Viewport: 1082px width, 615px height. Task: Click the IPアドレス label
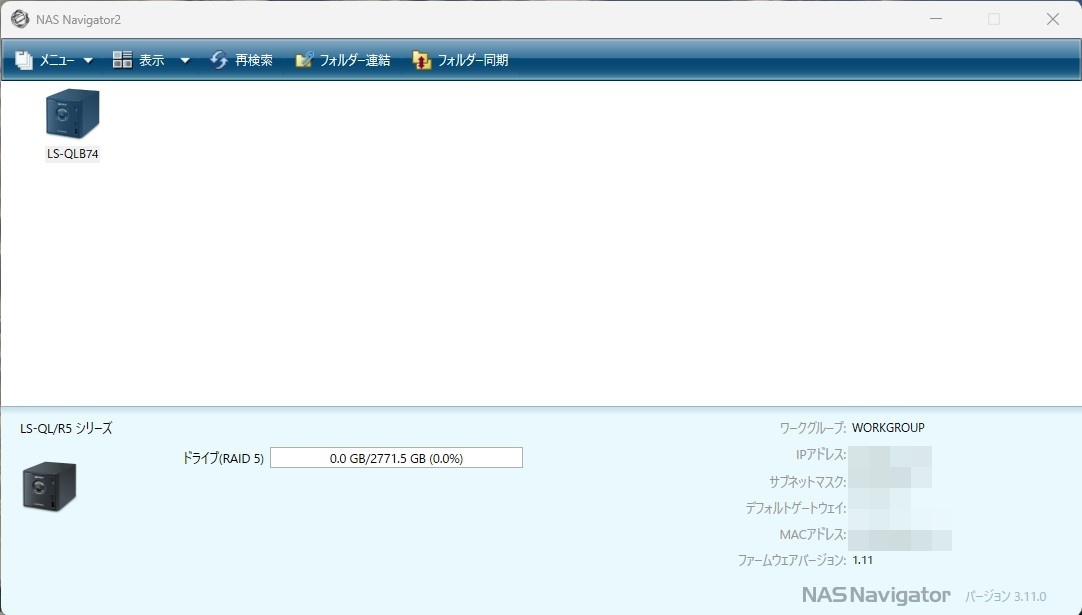(820, 455)
